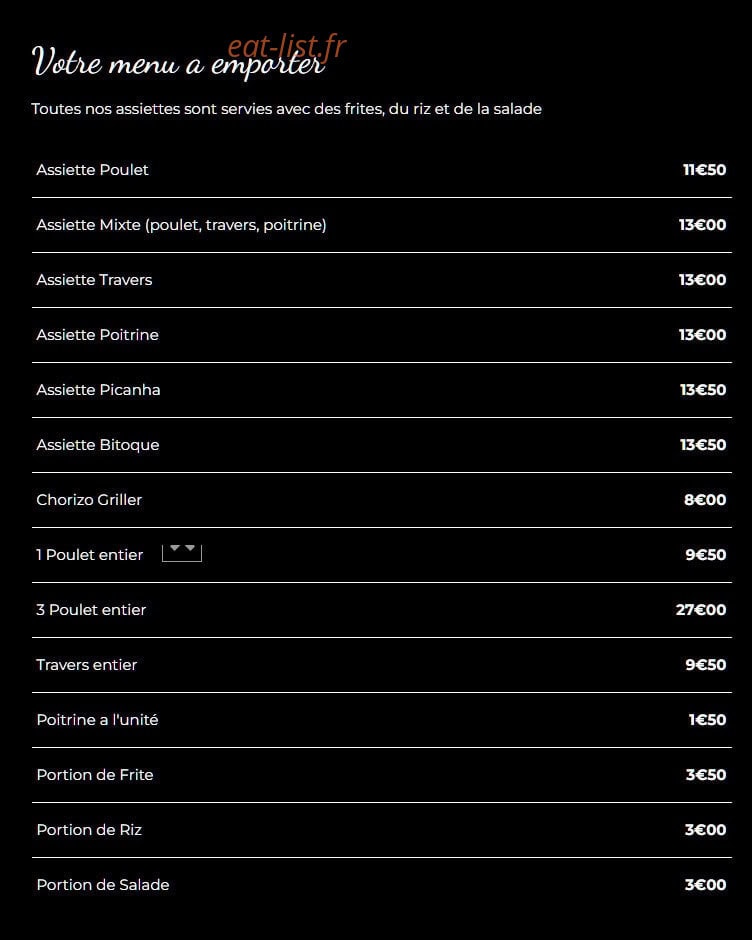Click the 27€00 price of 3 Poulet entier

pos(701,610)
